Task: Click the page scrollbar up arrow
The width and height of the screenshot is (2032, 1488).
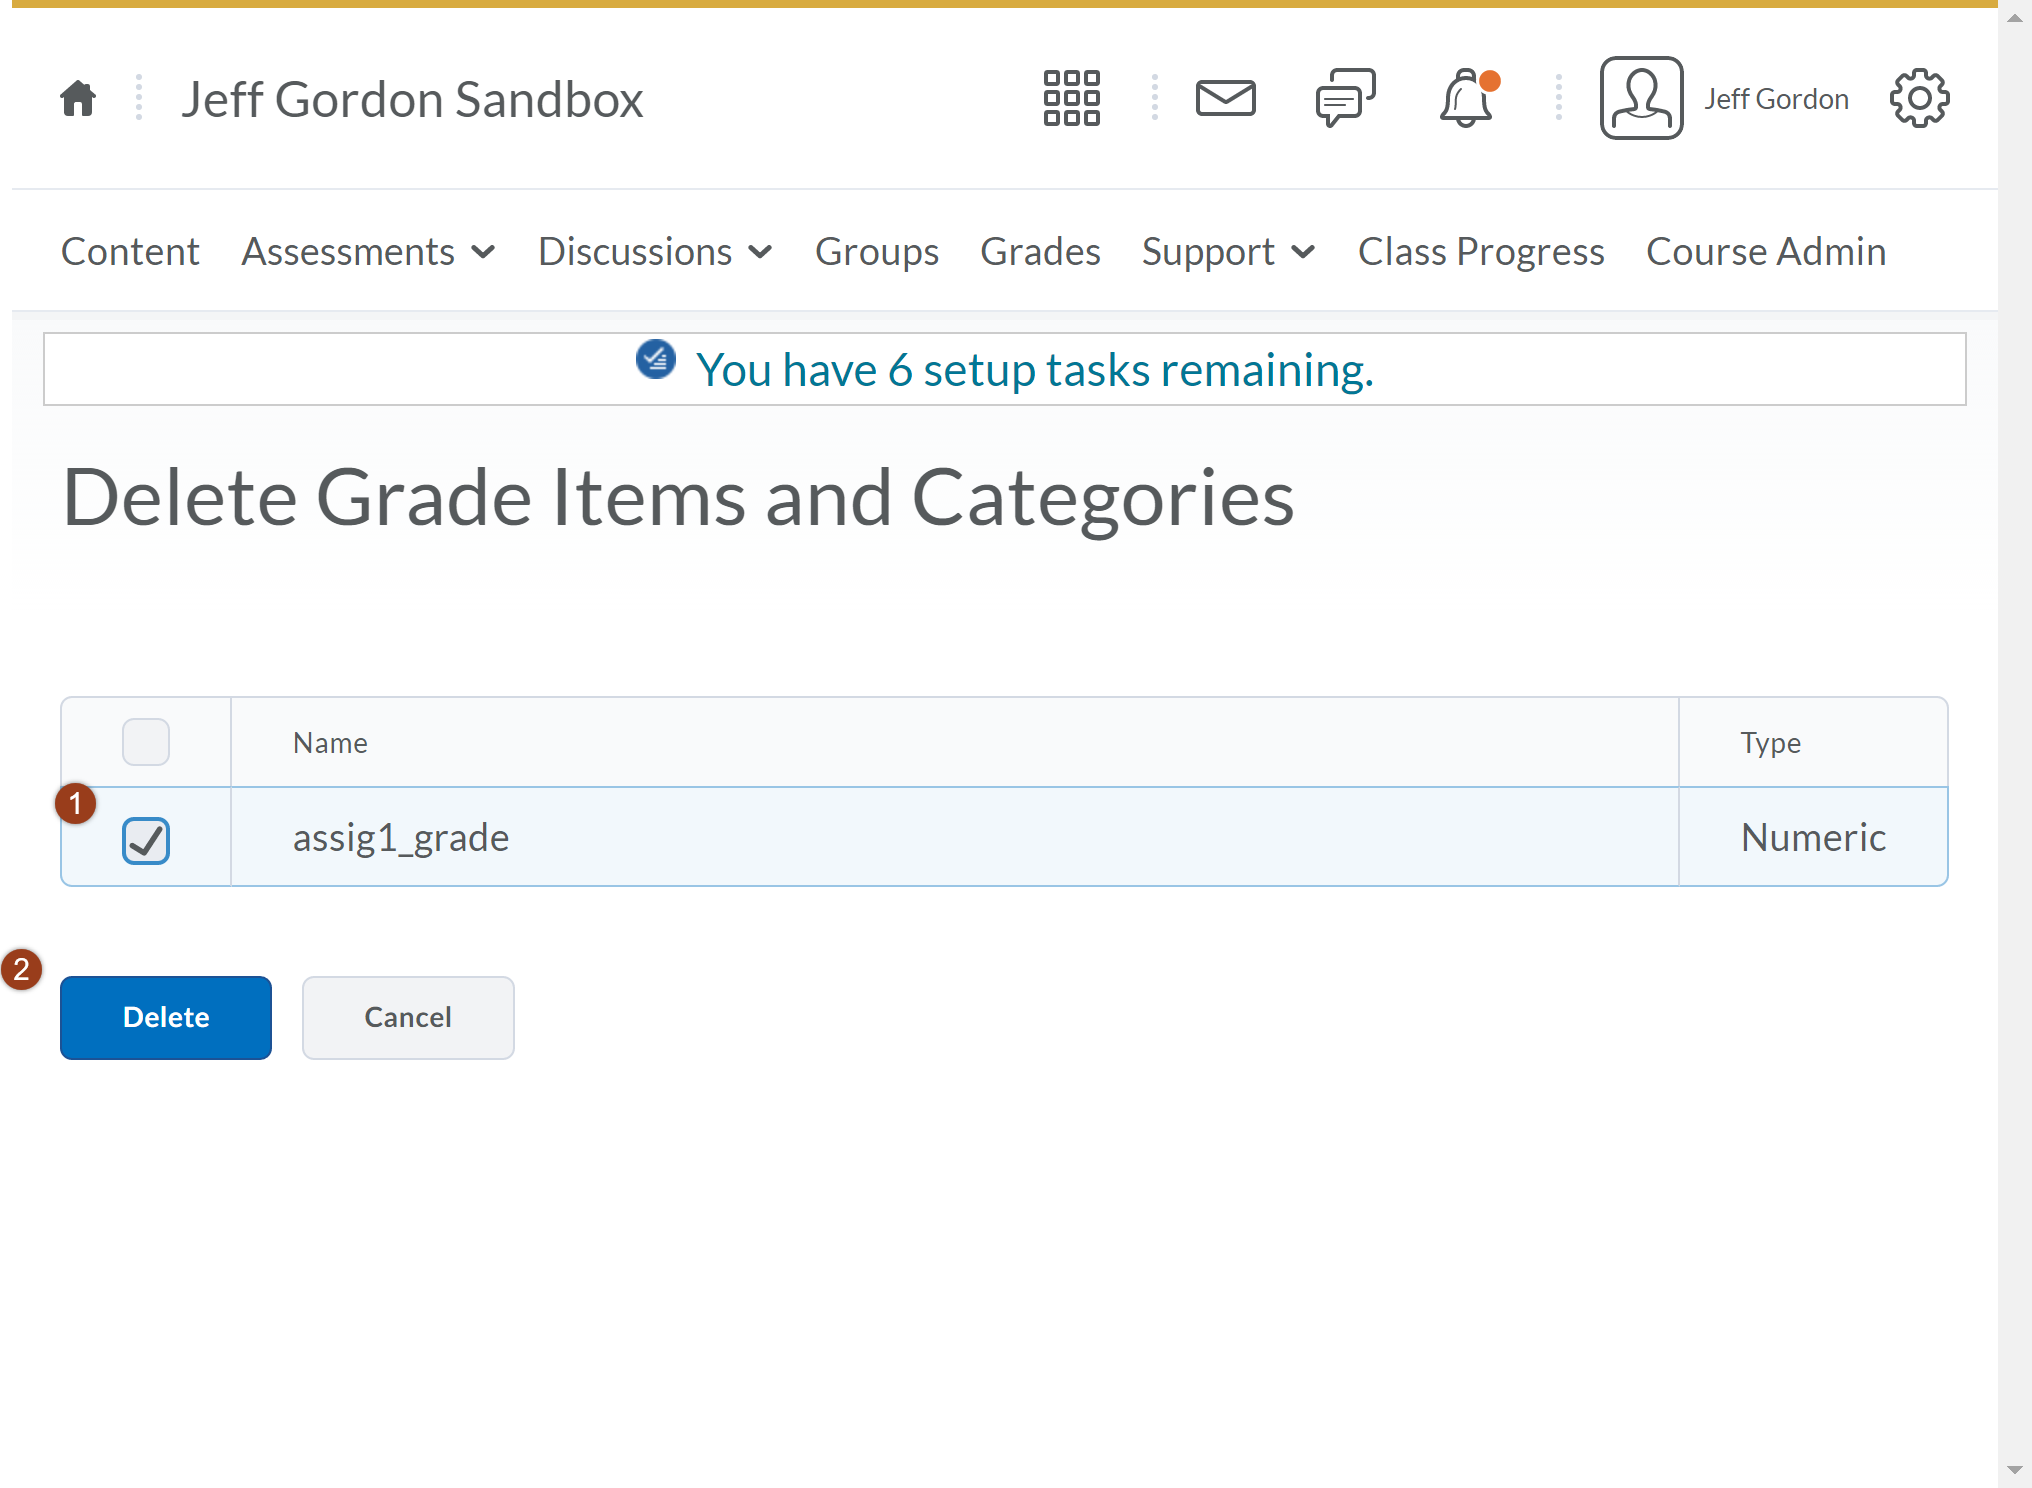Action: tap(2015, 18)
